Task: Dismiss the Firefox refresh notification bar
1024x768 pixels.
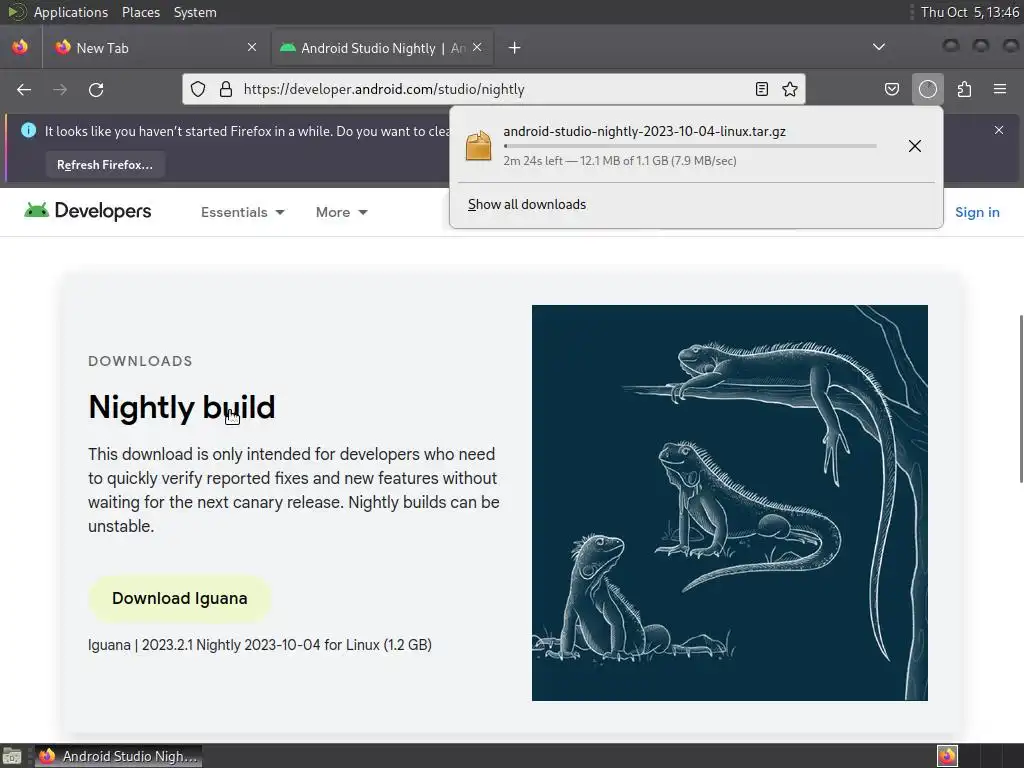Action: tap(999, 130)
